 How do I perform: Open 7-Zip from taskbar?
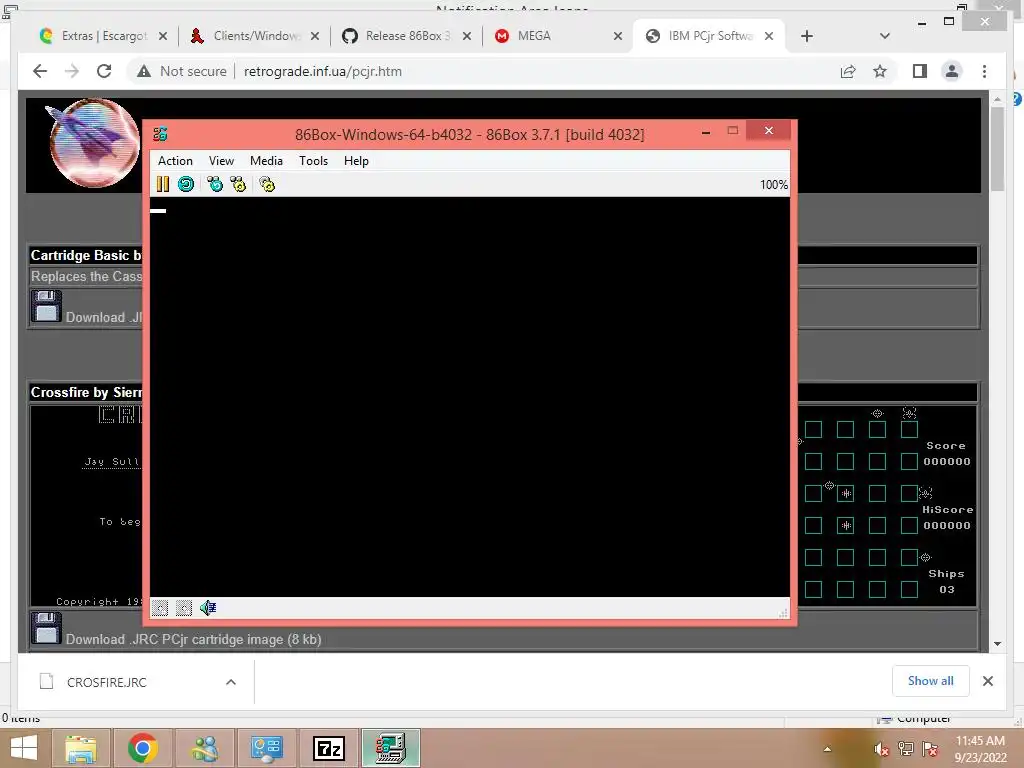pyautogui.click(x=328, y=748)
